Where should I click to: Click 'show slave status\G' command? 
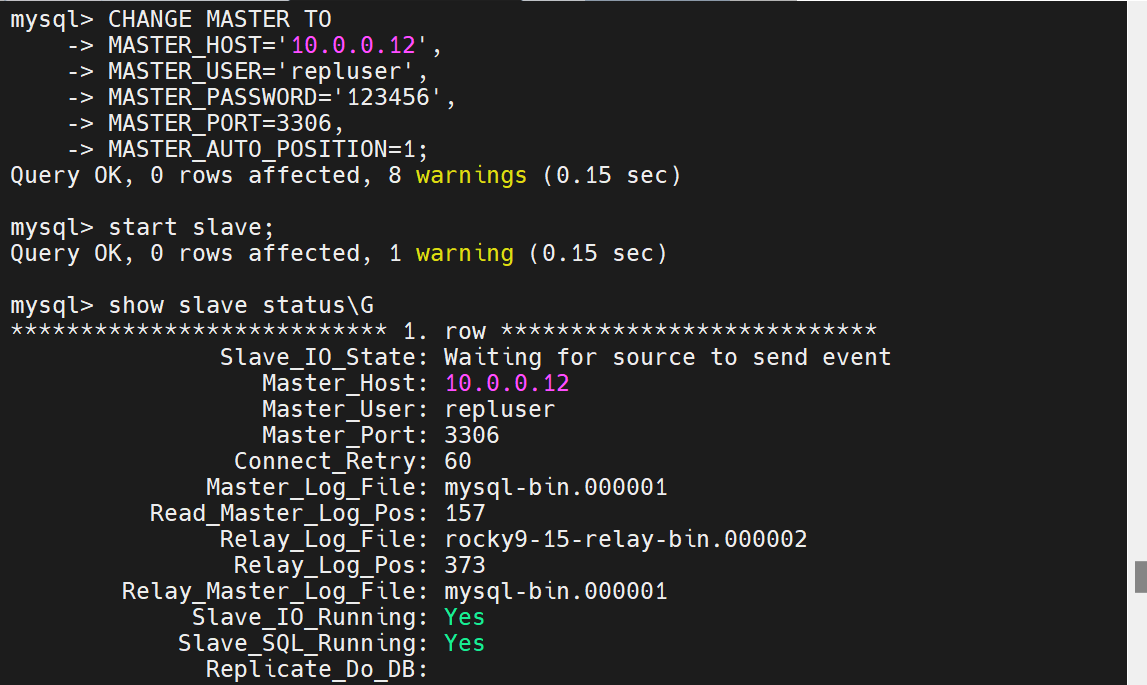(x=241, y=305)
